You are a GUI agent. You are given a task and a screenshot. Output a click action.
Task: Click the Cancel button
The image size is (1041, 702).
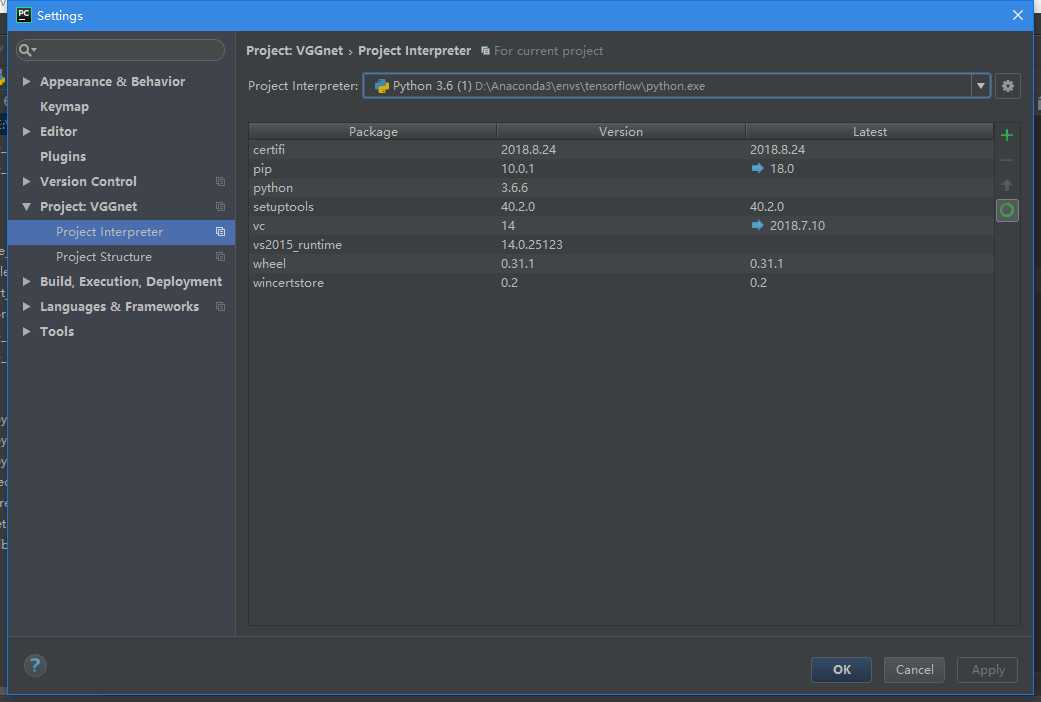click(x=914, y=669)
